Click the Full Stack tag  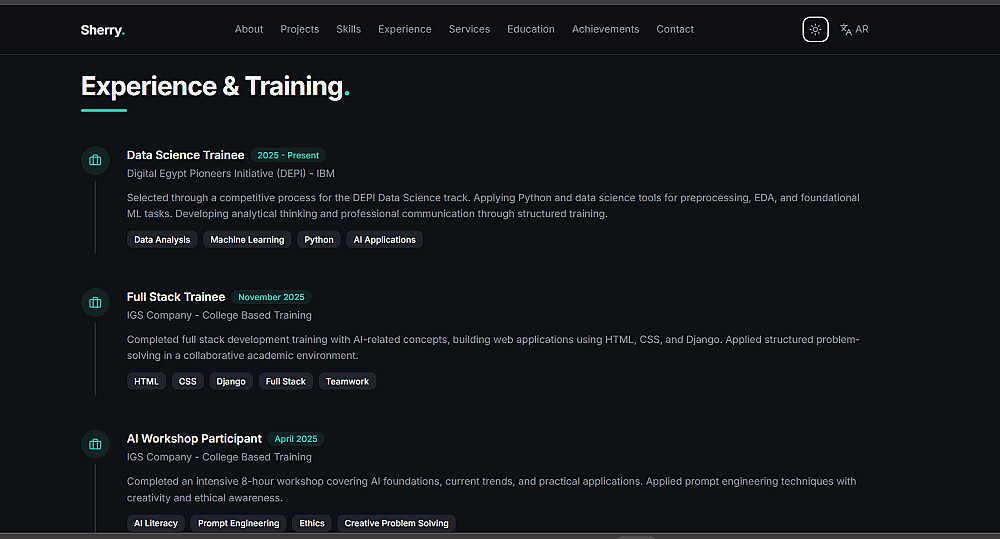[x=286, y=381]
